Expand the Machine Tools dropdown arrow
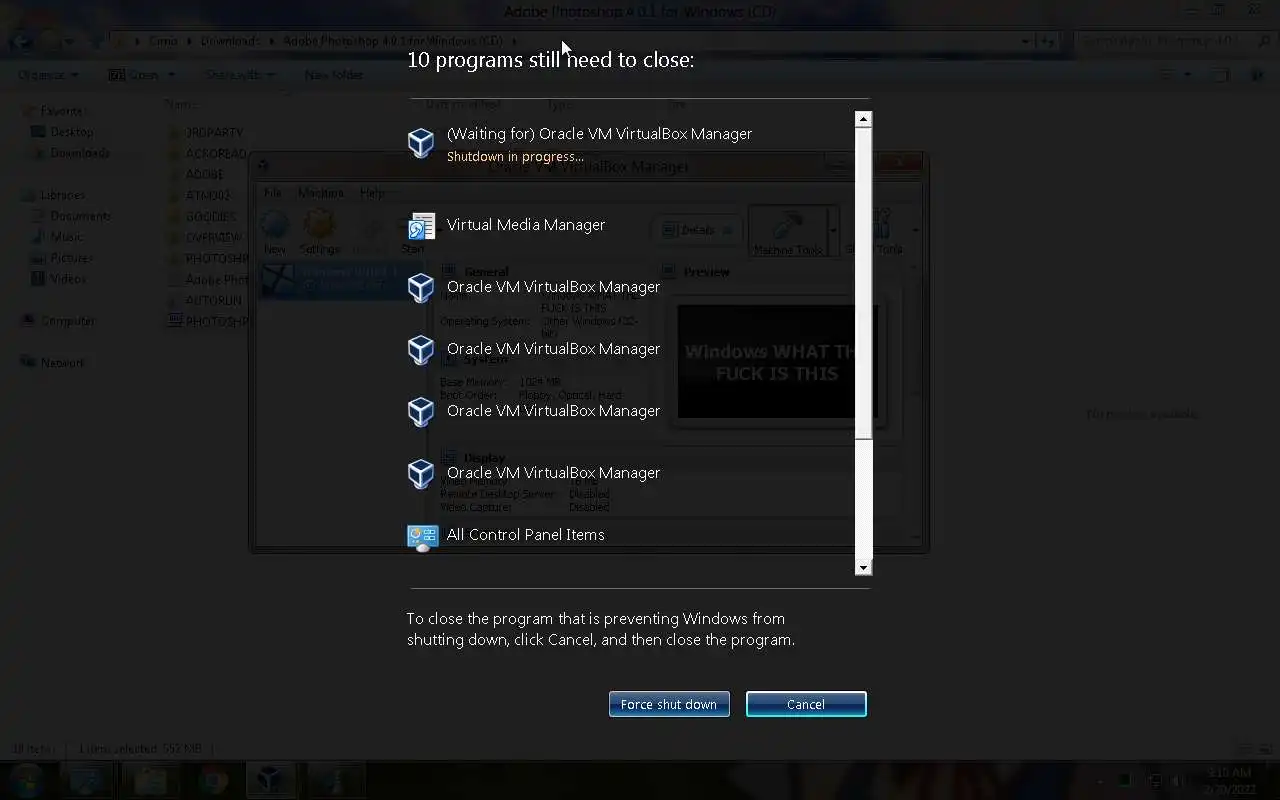The image size is (1280, 800). tap(833, 231)
